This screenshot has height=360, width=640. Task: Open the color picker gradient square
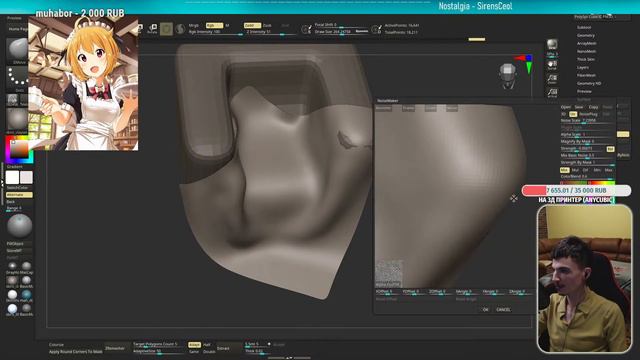click(19, 149)
